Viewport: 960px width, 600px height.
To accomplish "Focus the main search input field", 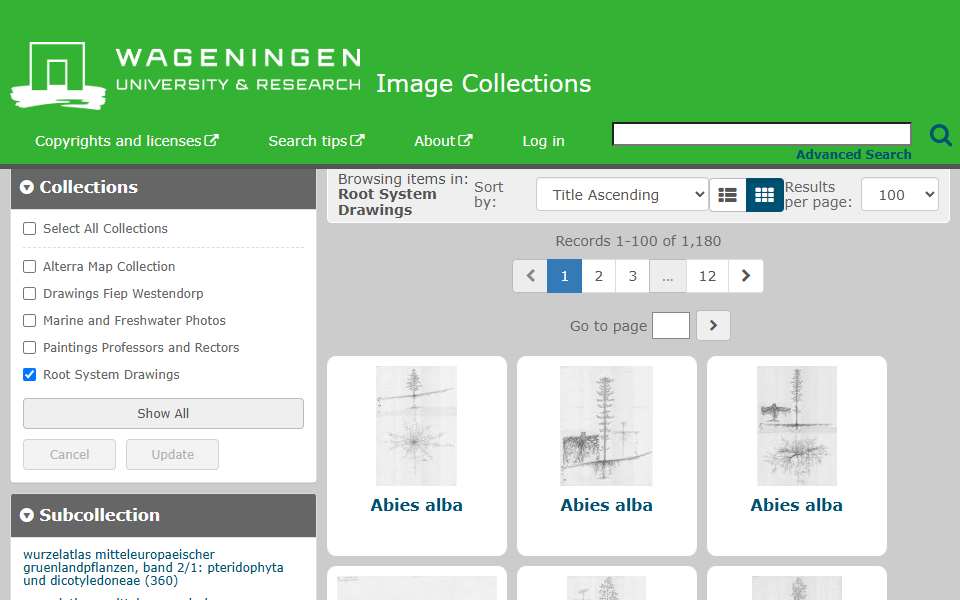I will coord(762,133).
